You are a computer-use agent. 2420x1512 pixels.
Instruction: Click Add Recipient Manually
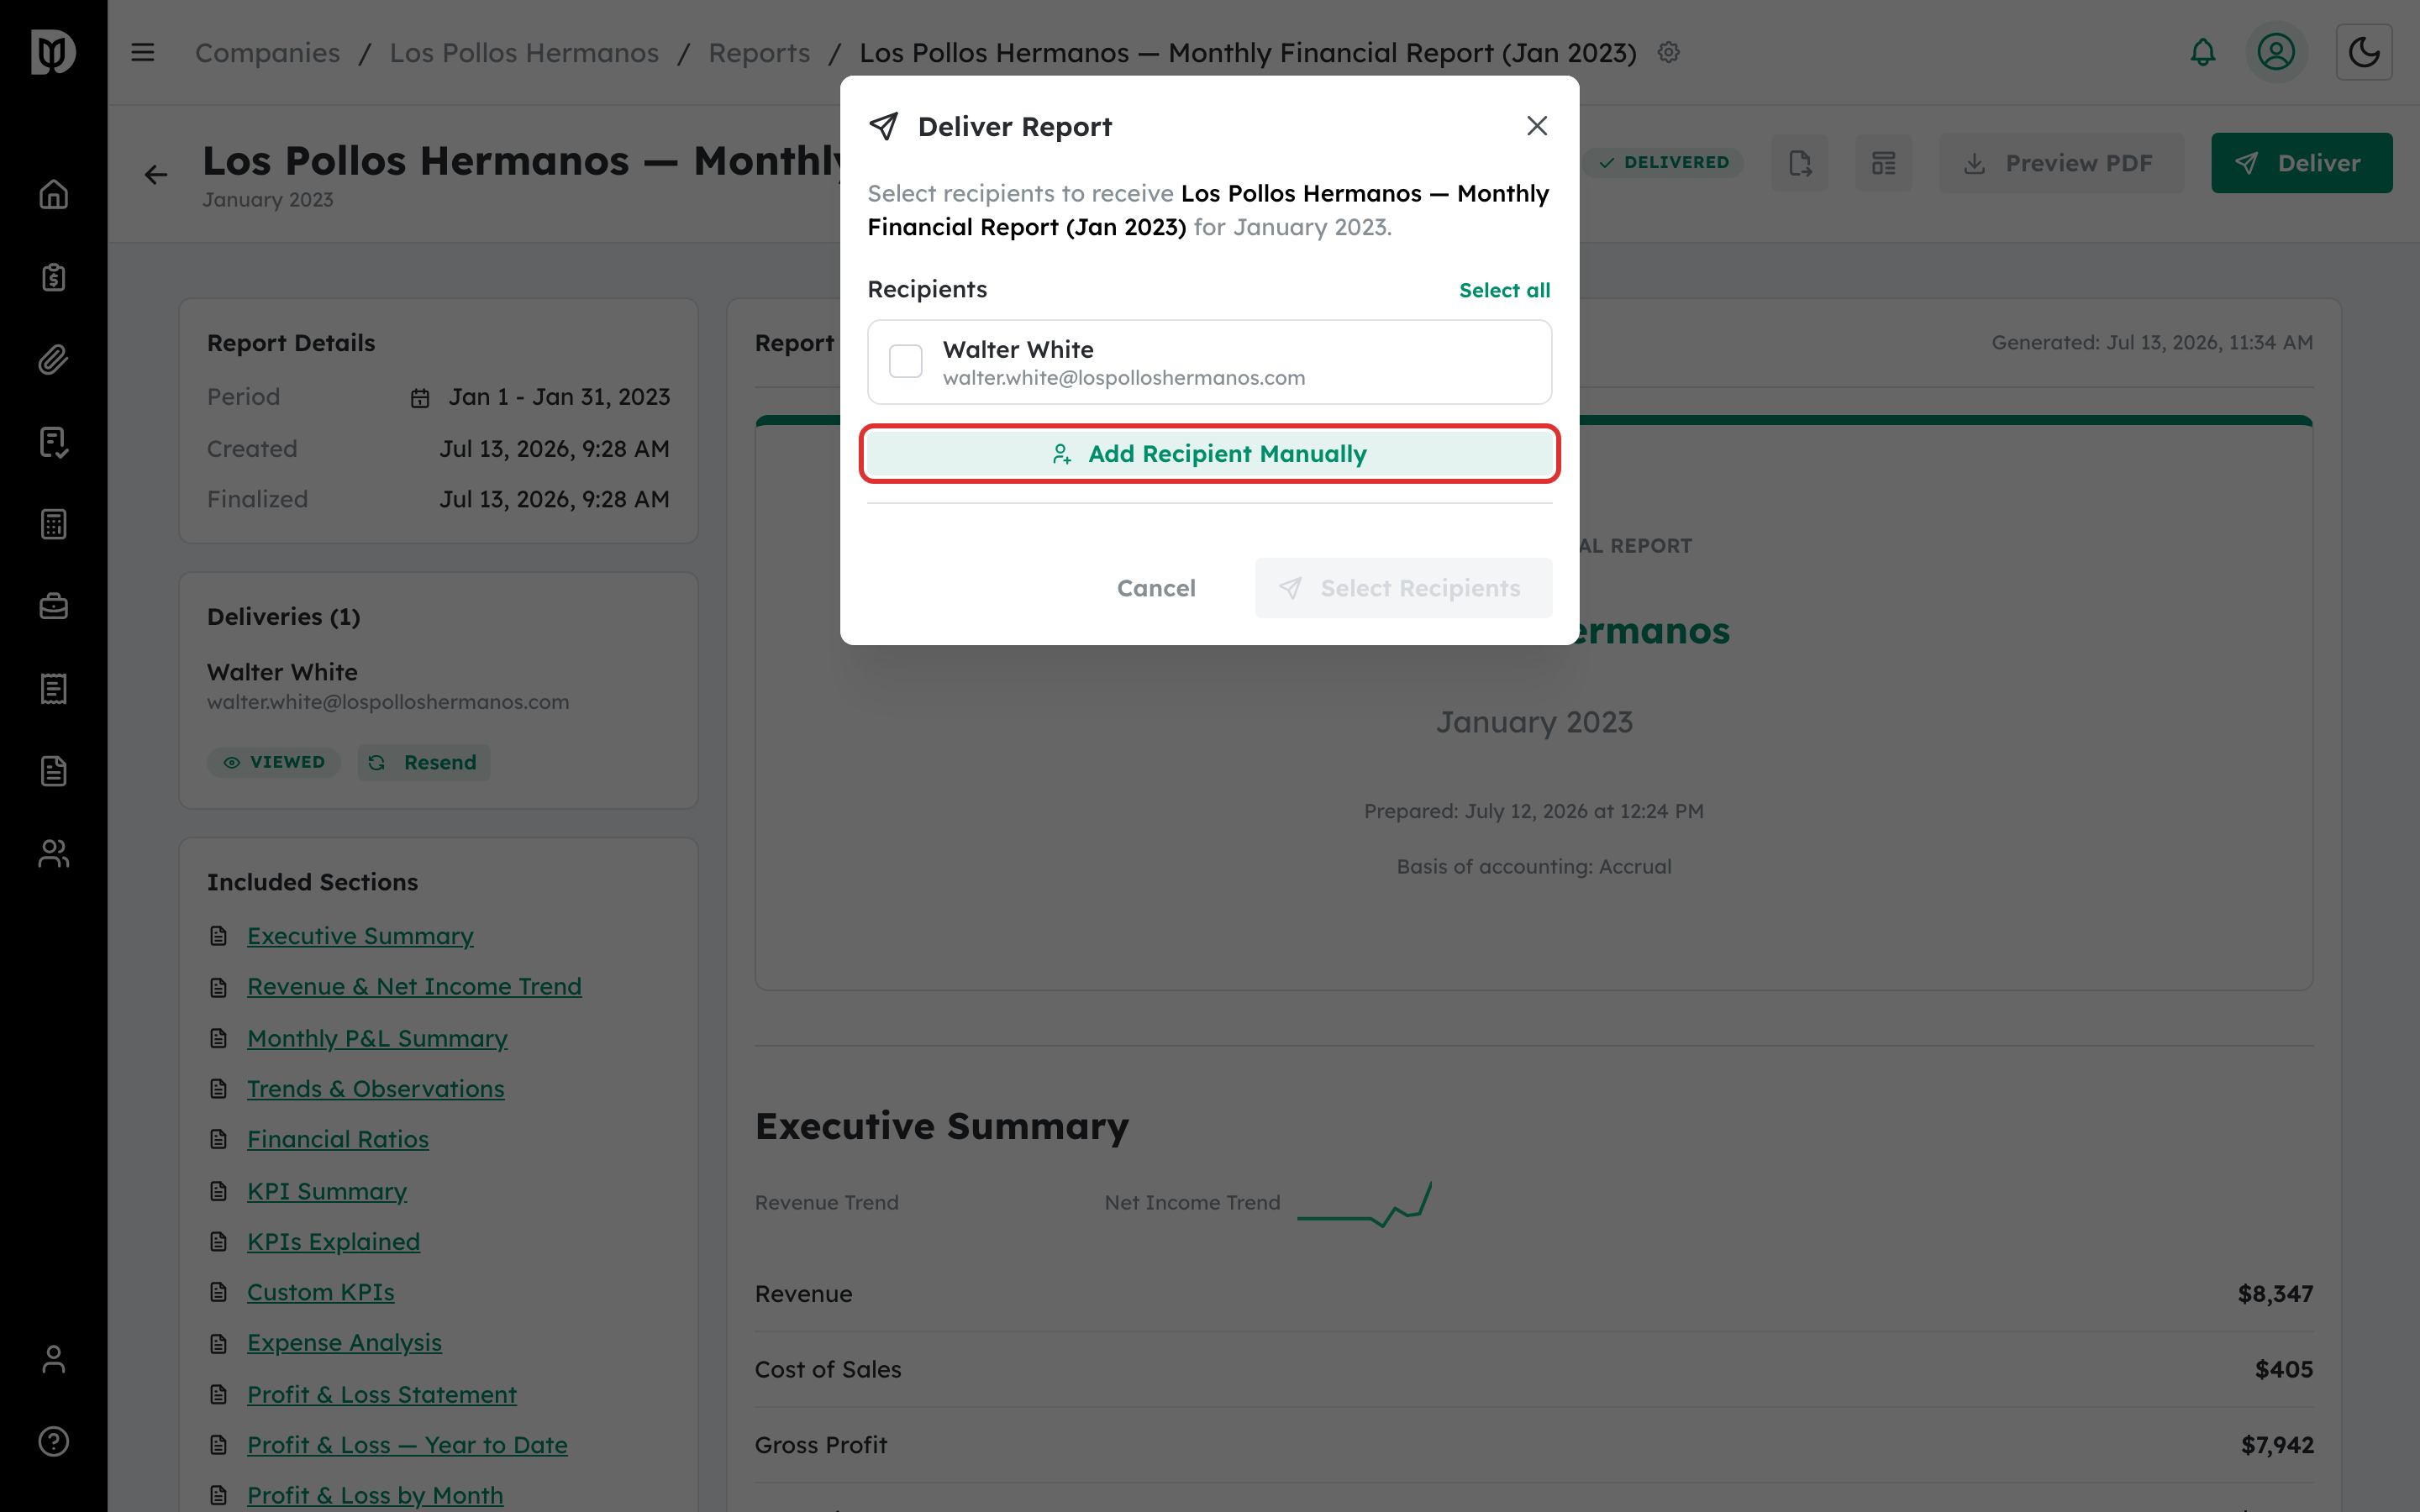click(x=1209, y=454)
